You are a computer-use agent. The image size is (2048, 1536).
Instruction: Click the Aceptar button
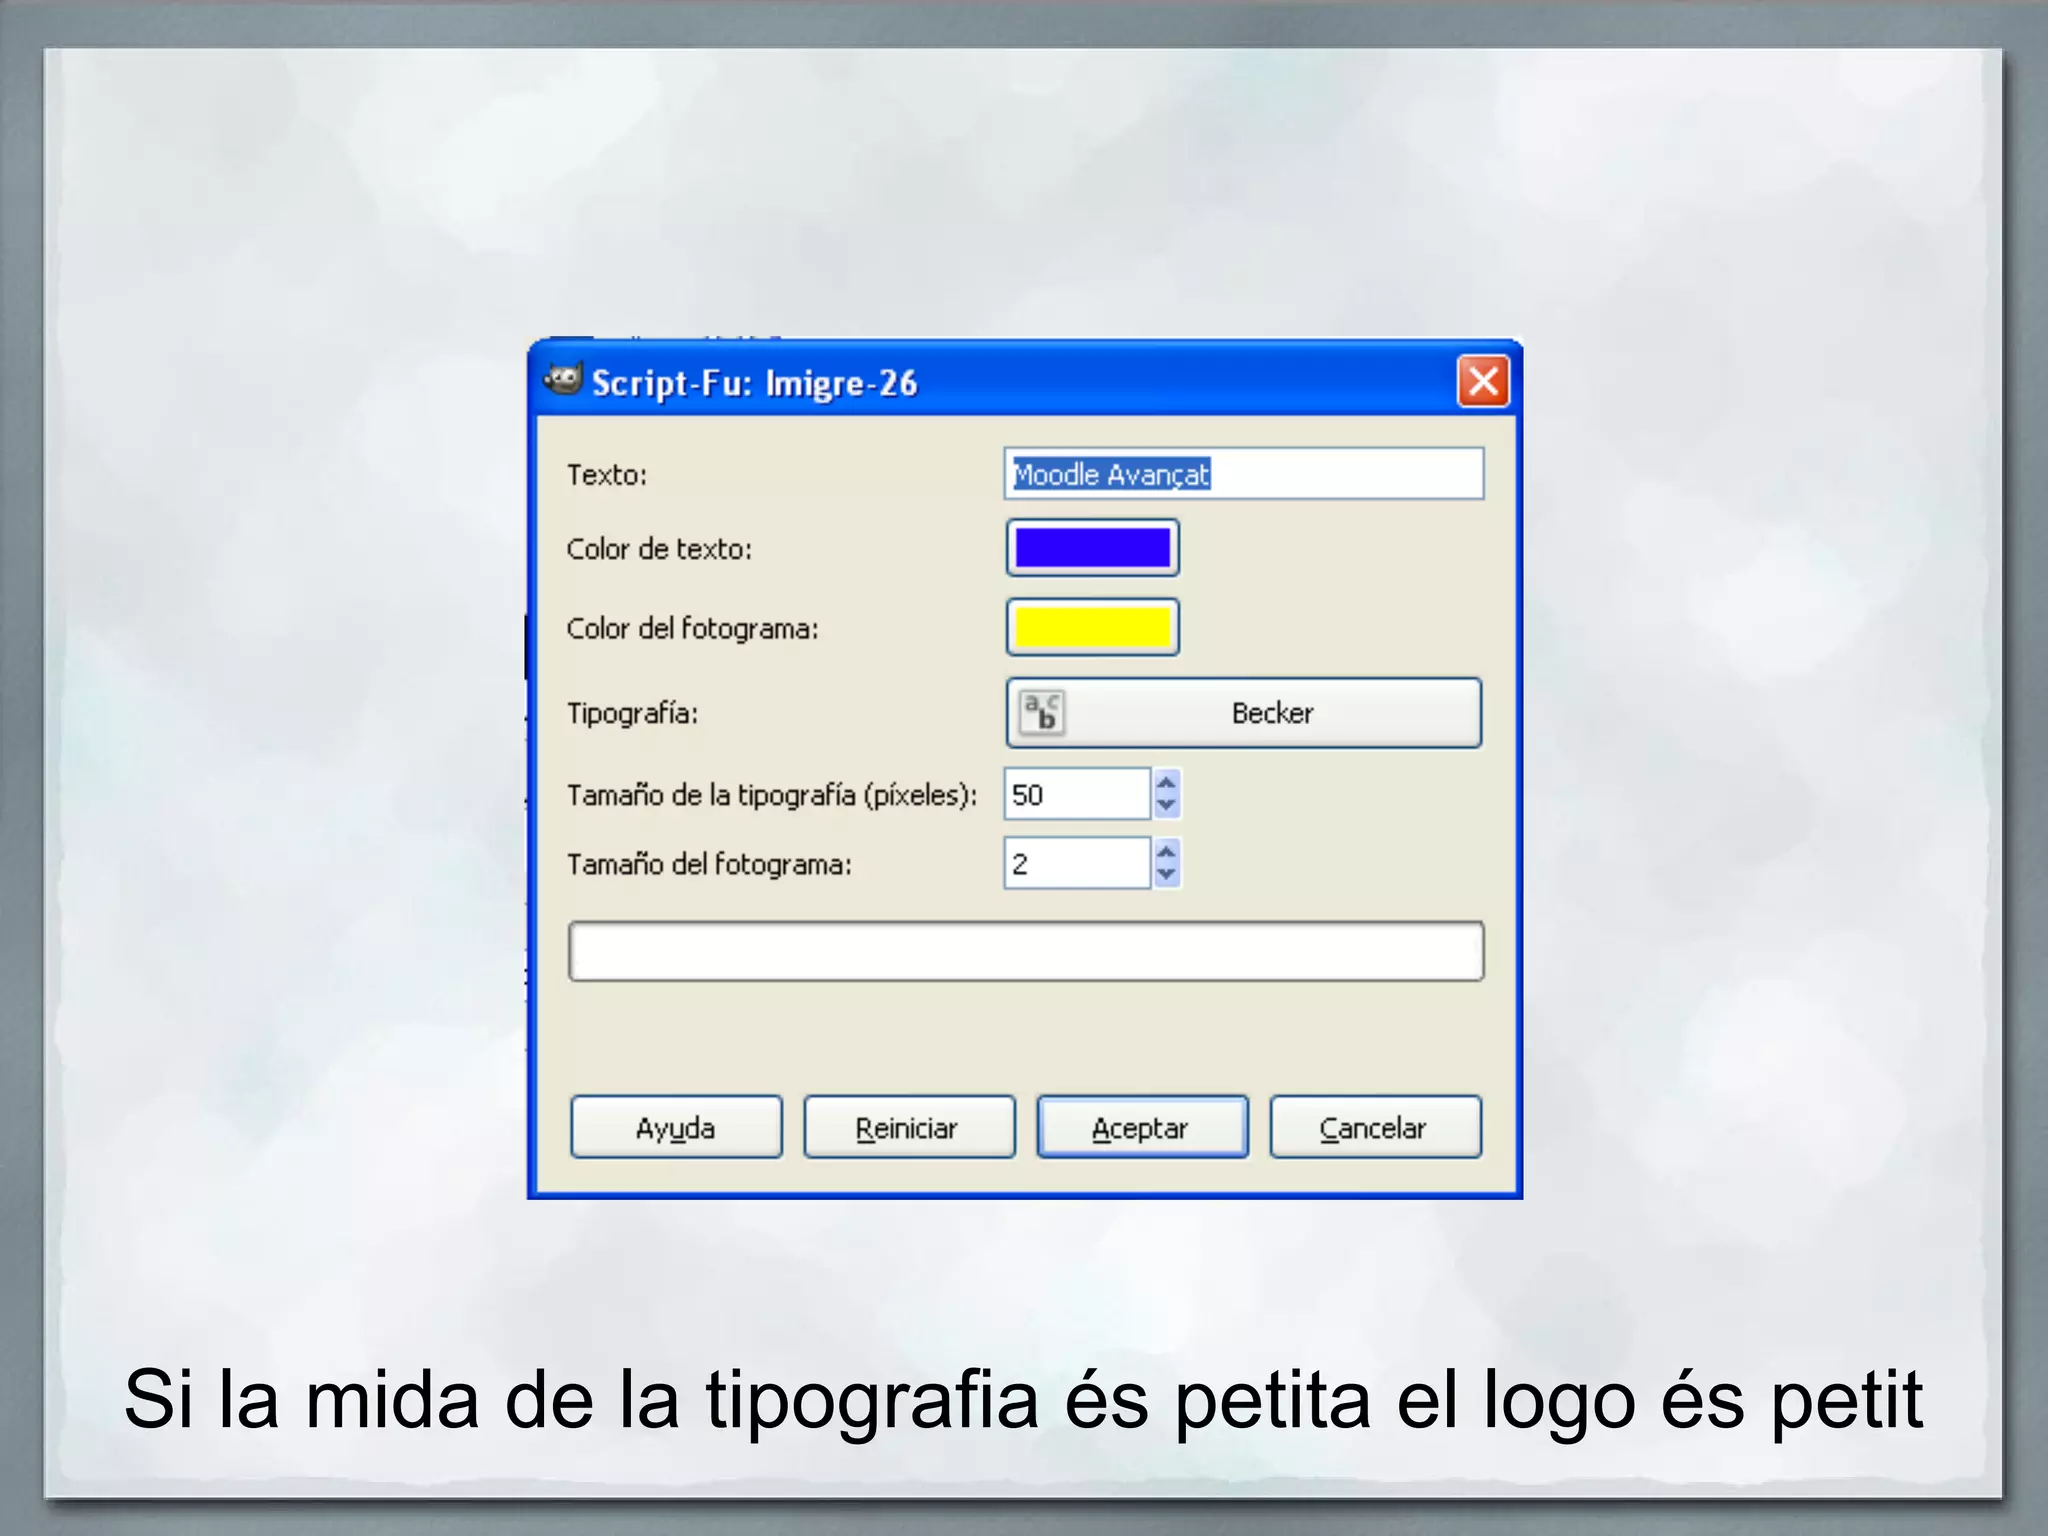click(1142, 1127)
